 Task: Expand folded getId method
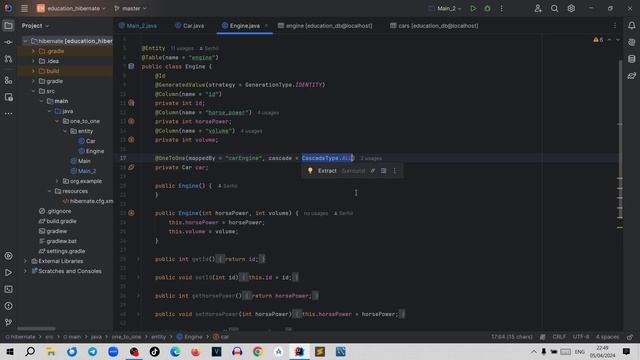138,259
